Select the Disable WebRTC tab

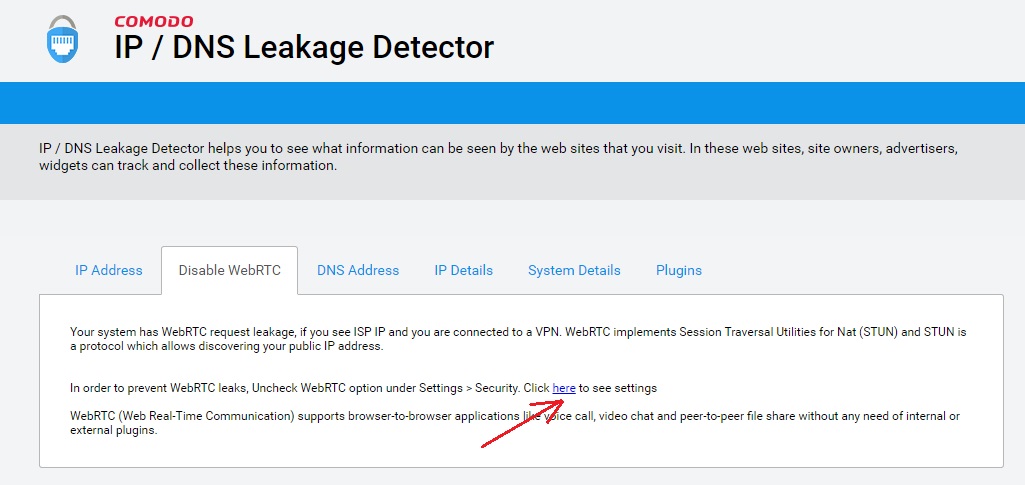click(x=229, y=270)
